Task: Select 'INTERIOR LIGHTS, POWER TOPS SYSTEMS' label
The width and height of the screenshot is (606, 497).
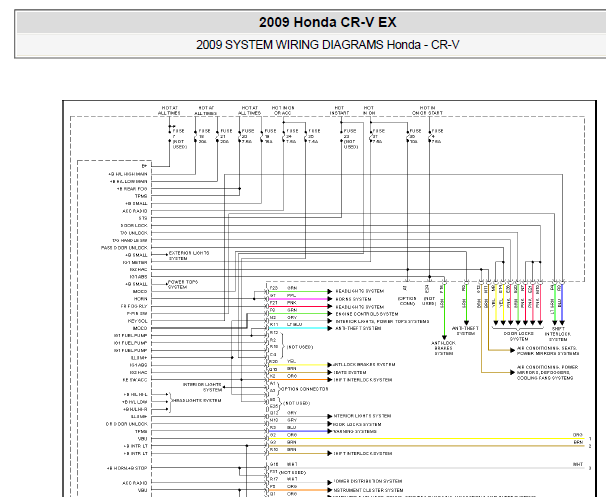Action: 382,321
